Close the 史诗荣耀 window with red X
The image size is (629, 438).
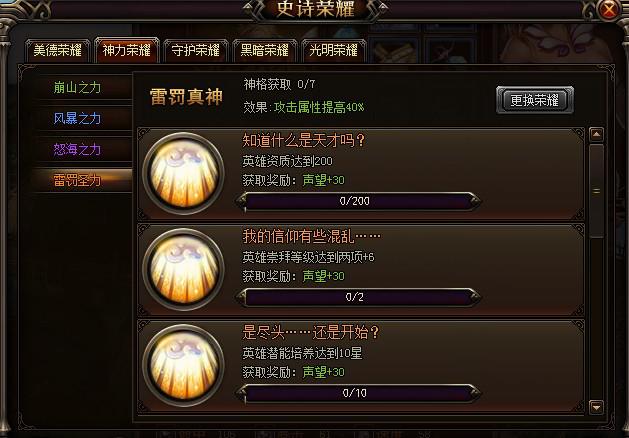[x=609, y=9]
